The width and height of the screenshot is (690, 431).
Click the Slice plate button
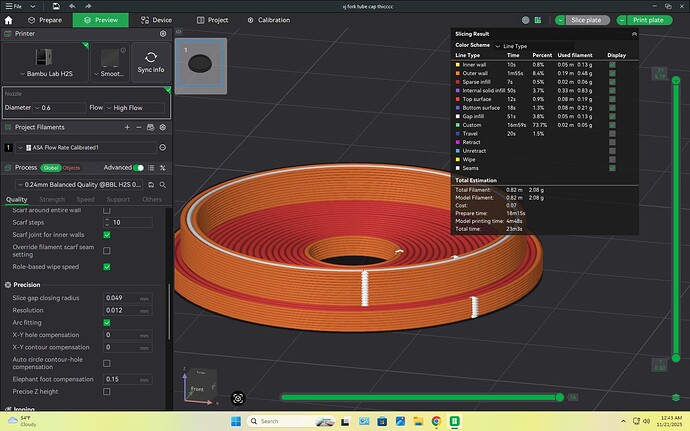click(x=587, y=20)
